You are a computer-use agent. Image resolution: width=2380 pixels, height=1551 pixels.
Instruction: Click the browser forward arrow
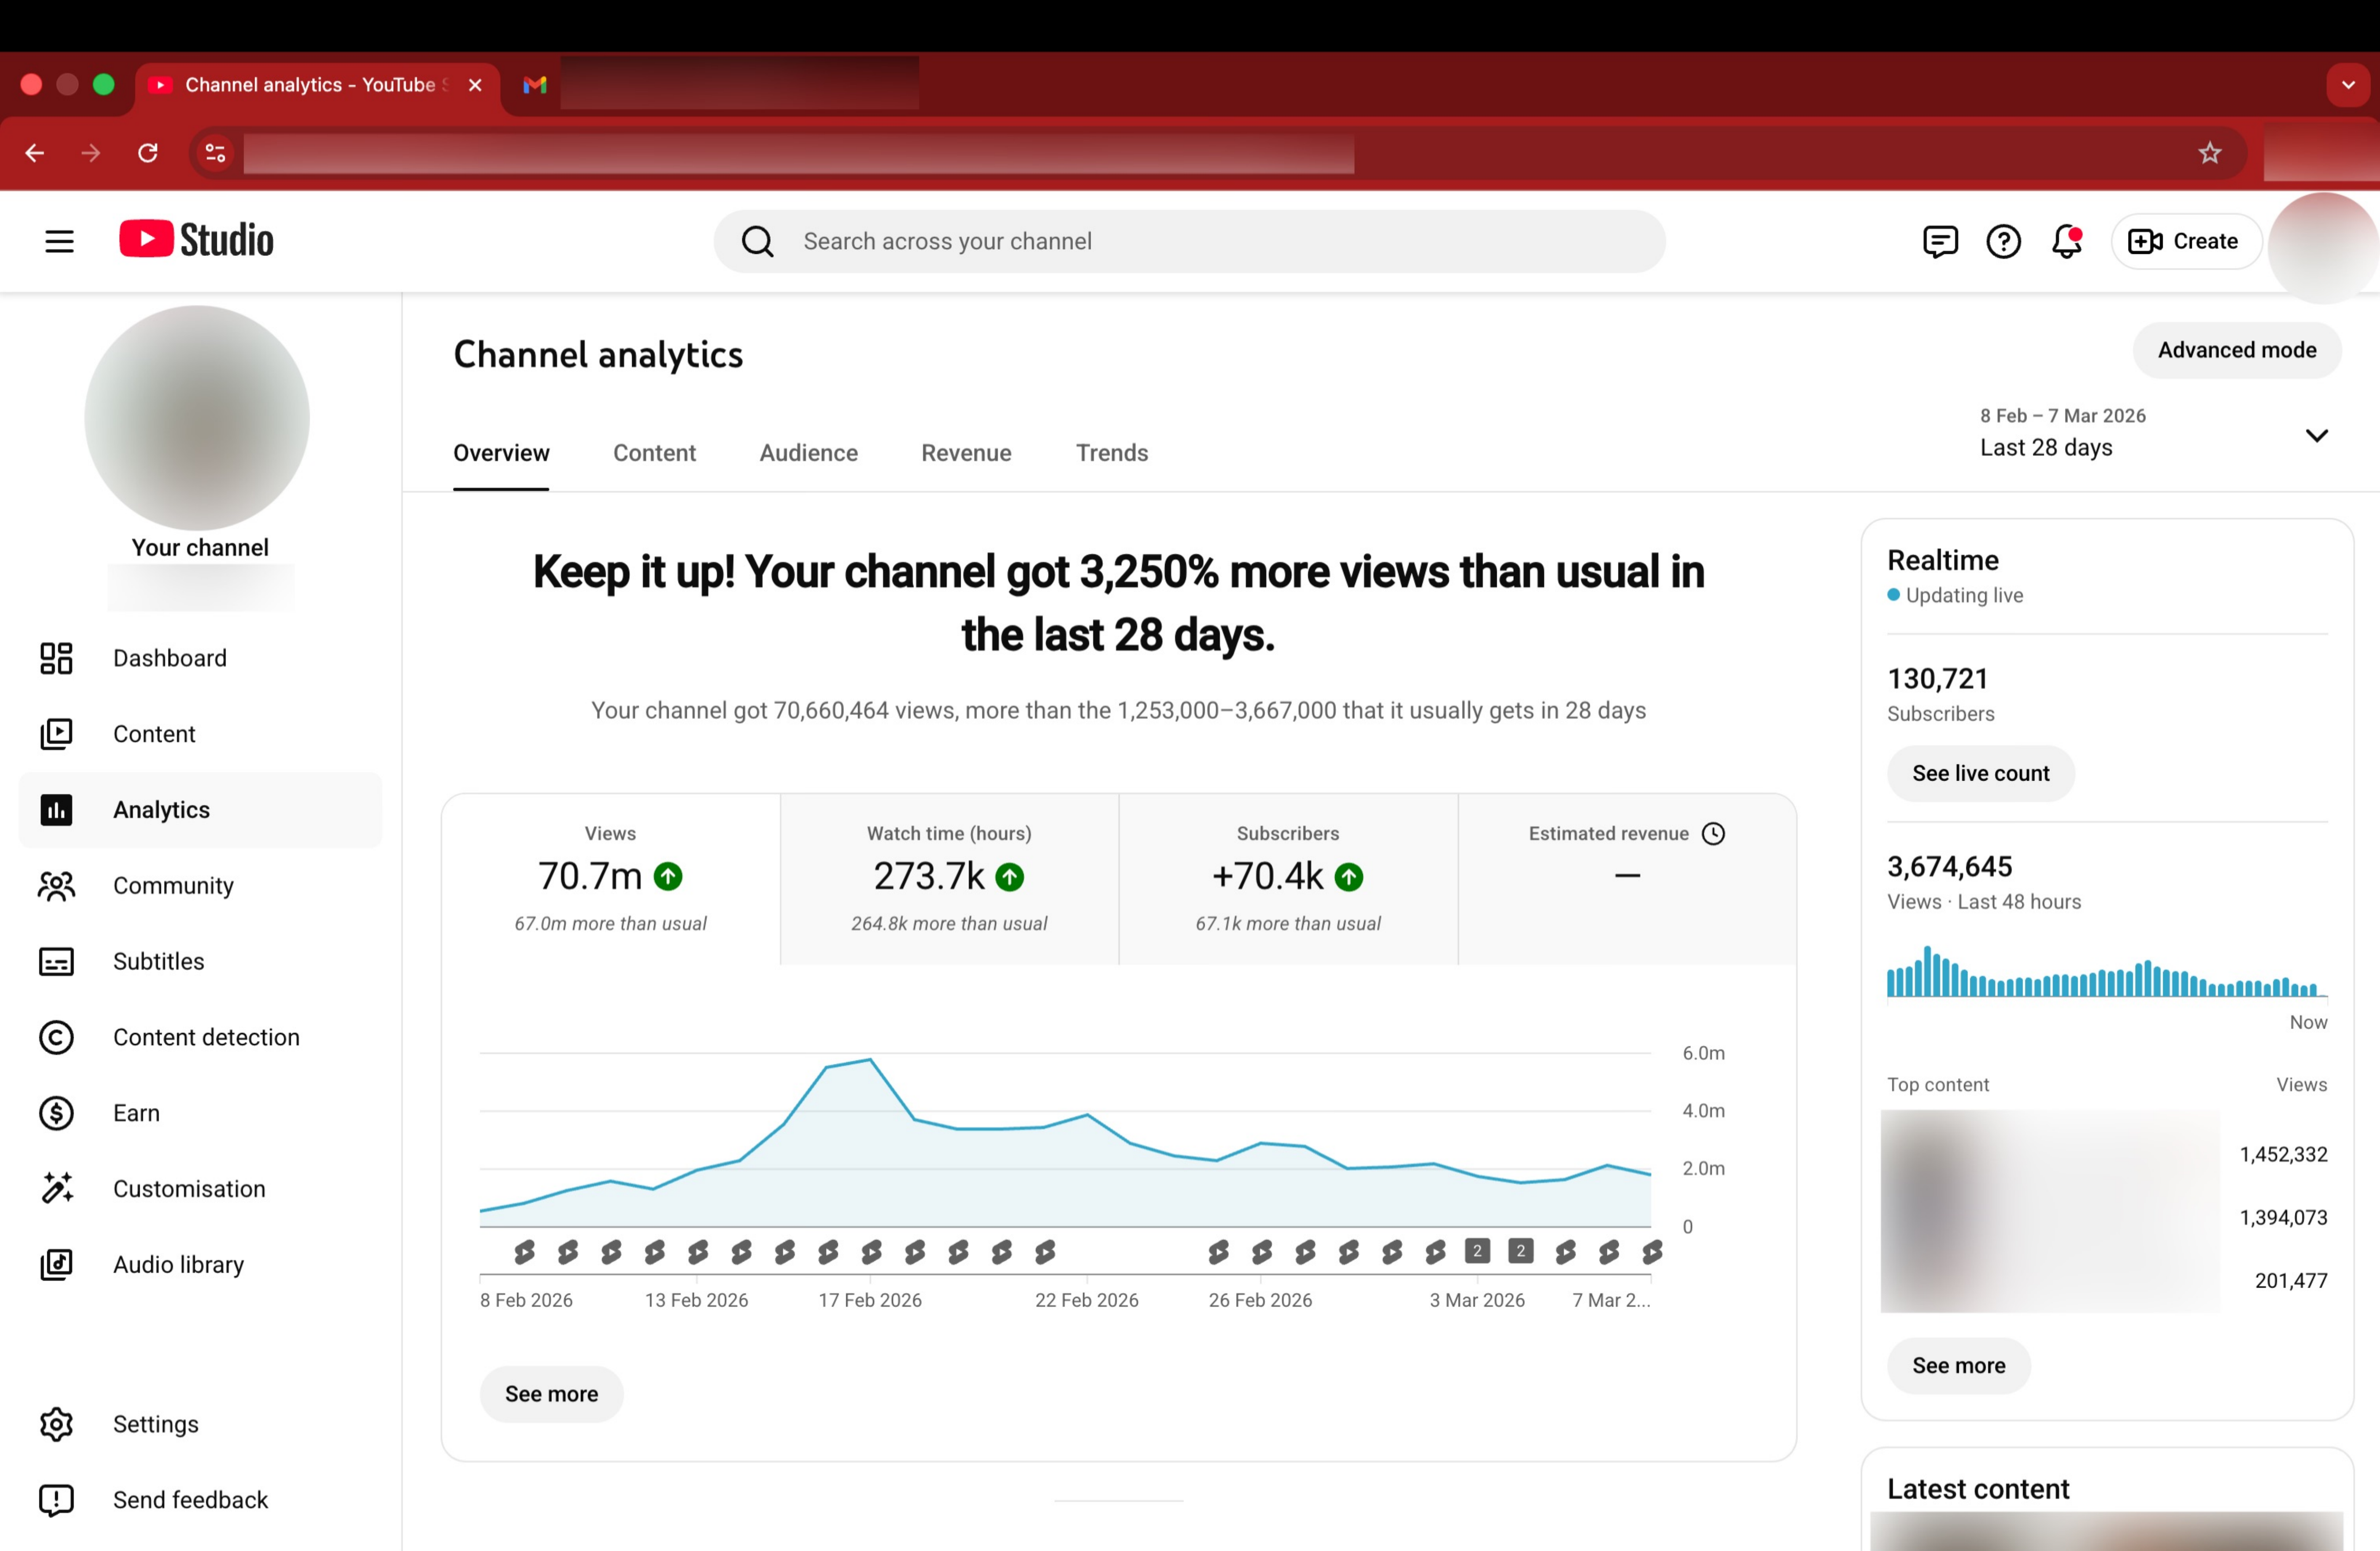pyautogui.click(x=91, y=153)
